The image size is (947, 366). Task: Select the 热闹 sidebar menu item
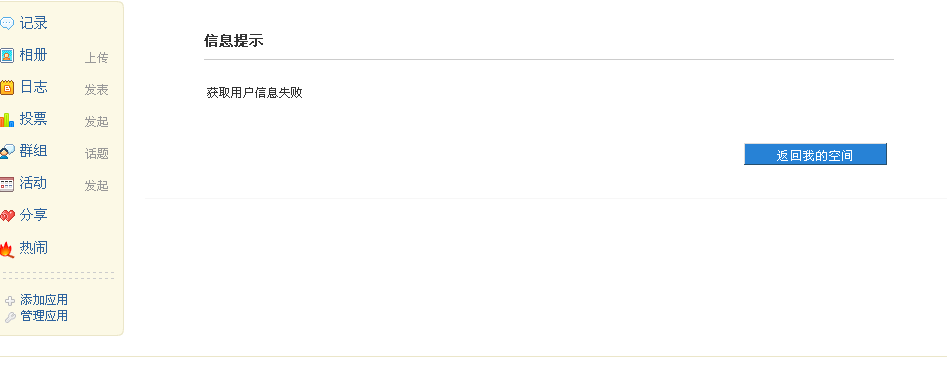pos(34,248)
